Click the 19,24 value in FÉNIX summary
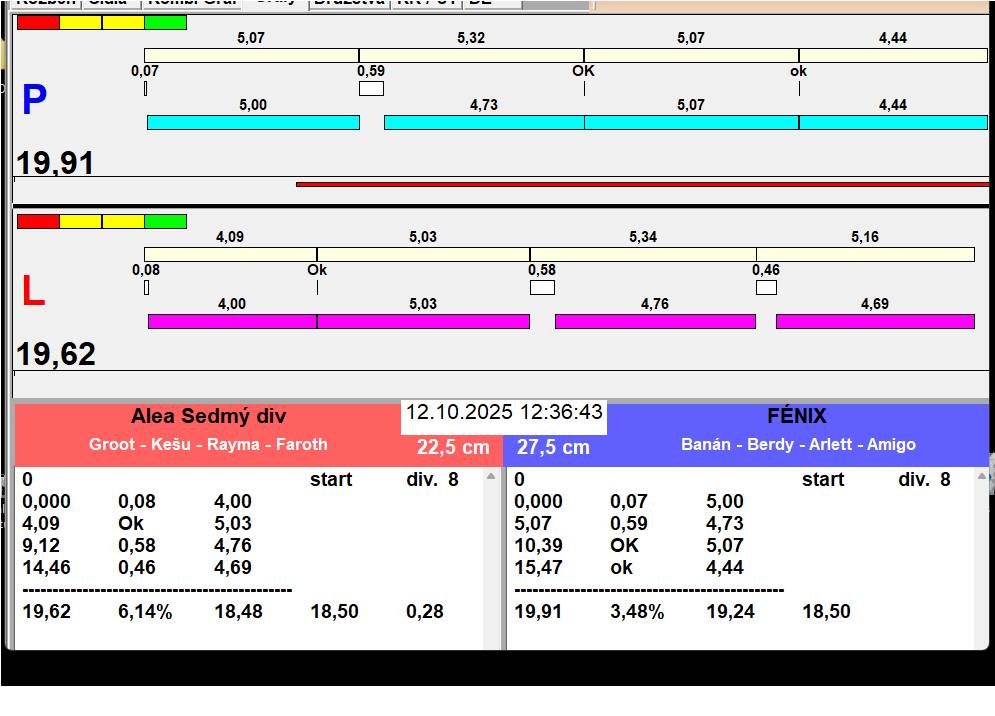The image size is (995, 716). tap(730, 612)
